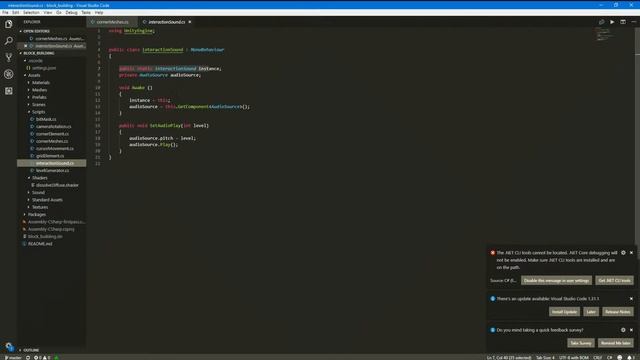Open the Debug menu

(71, 13)
